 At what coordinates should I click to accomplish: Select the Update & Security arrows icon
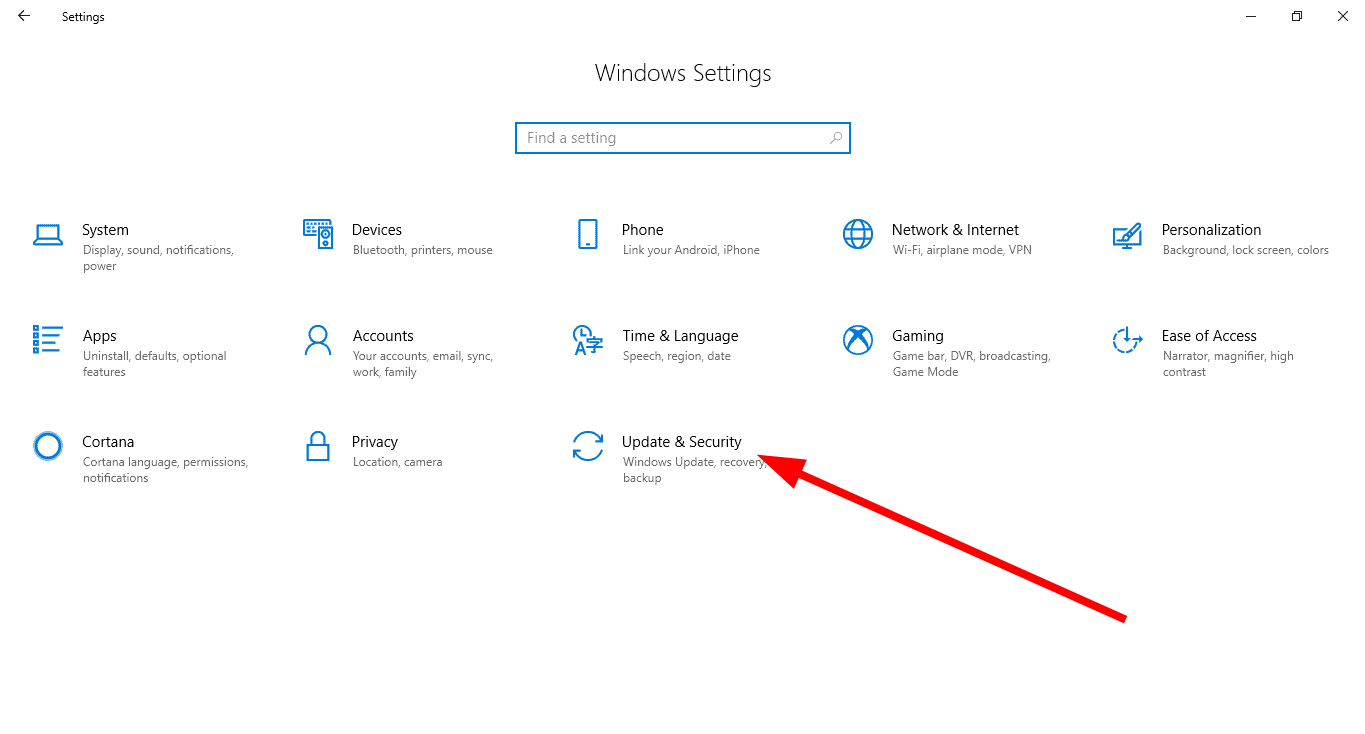pos(588,446)
